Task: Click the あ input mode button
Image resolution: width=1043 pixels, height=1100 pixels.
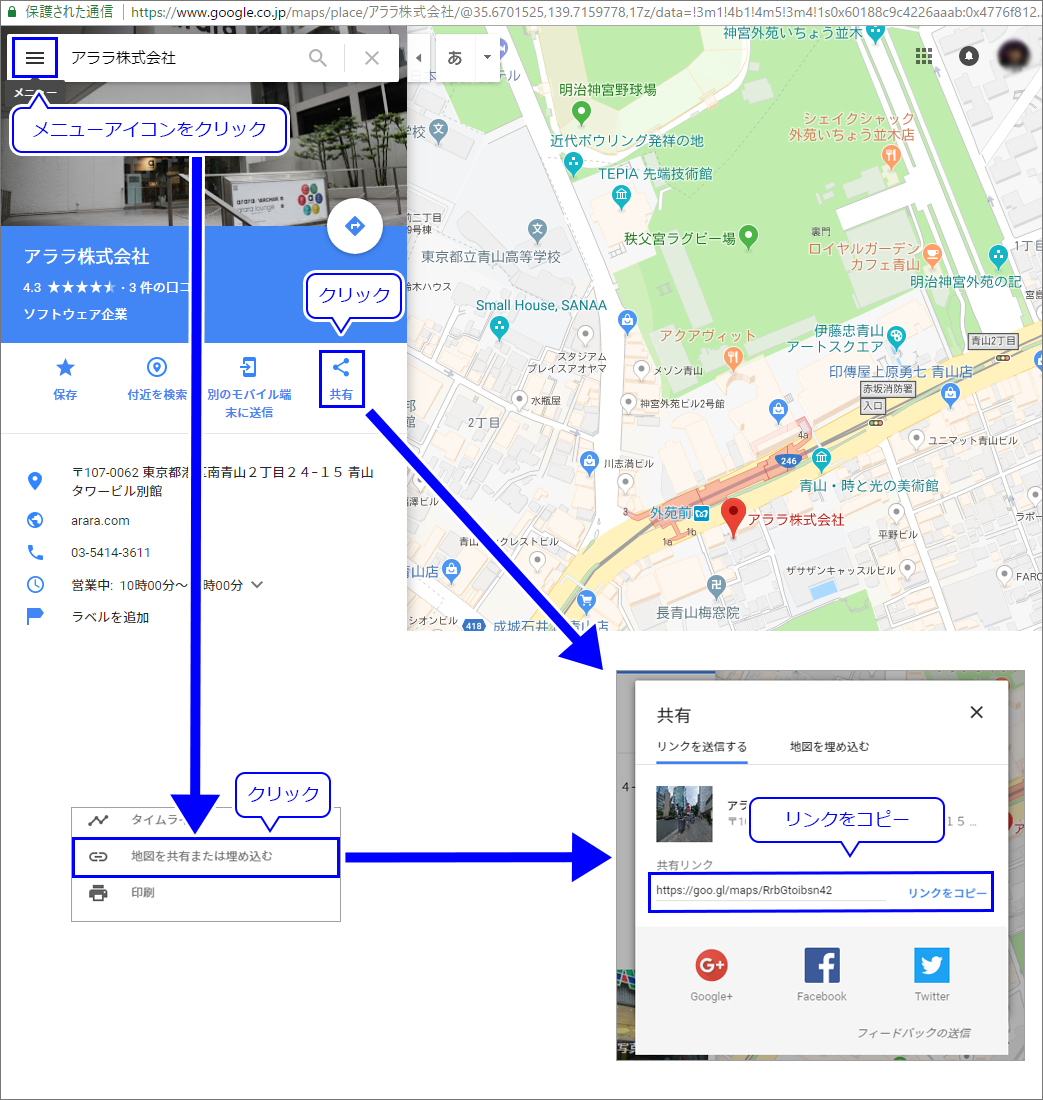Action: [455, 58]
